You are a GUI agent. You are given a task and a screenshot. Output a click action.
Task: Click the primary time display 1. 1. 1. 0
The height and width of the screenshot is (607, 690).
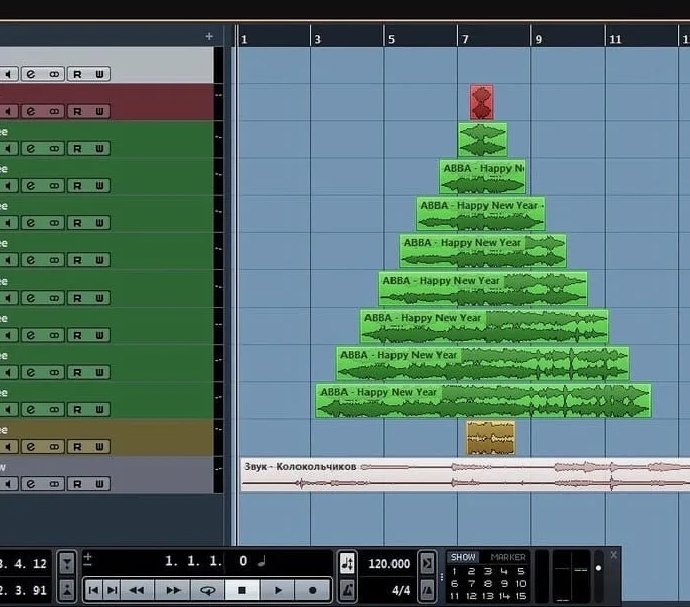click(x=206, y=561)
